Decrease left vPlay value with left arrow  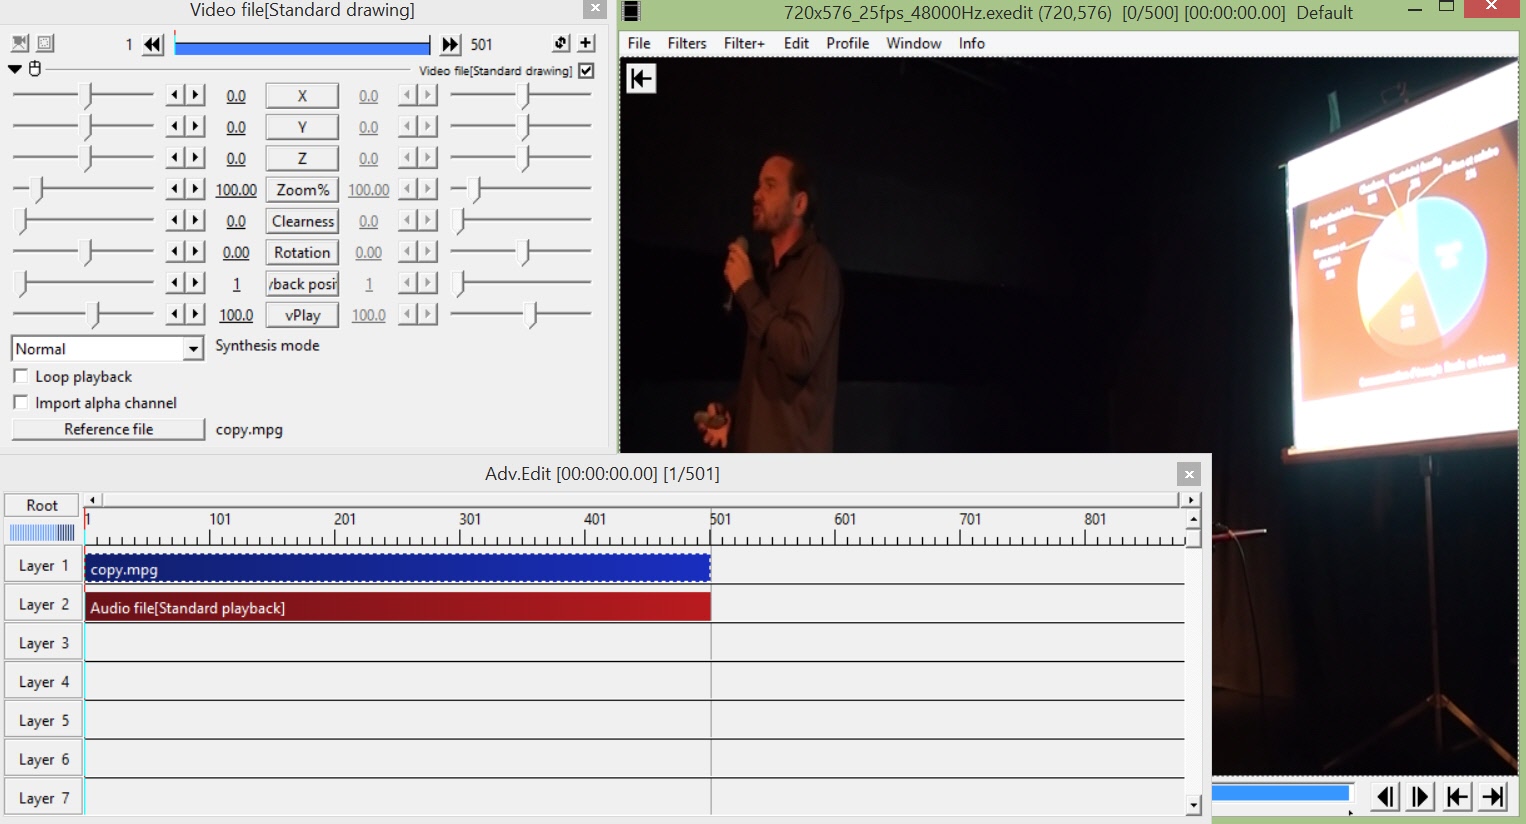click(x=175, y=314)
